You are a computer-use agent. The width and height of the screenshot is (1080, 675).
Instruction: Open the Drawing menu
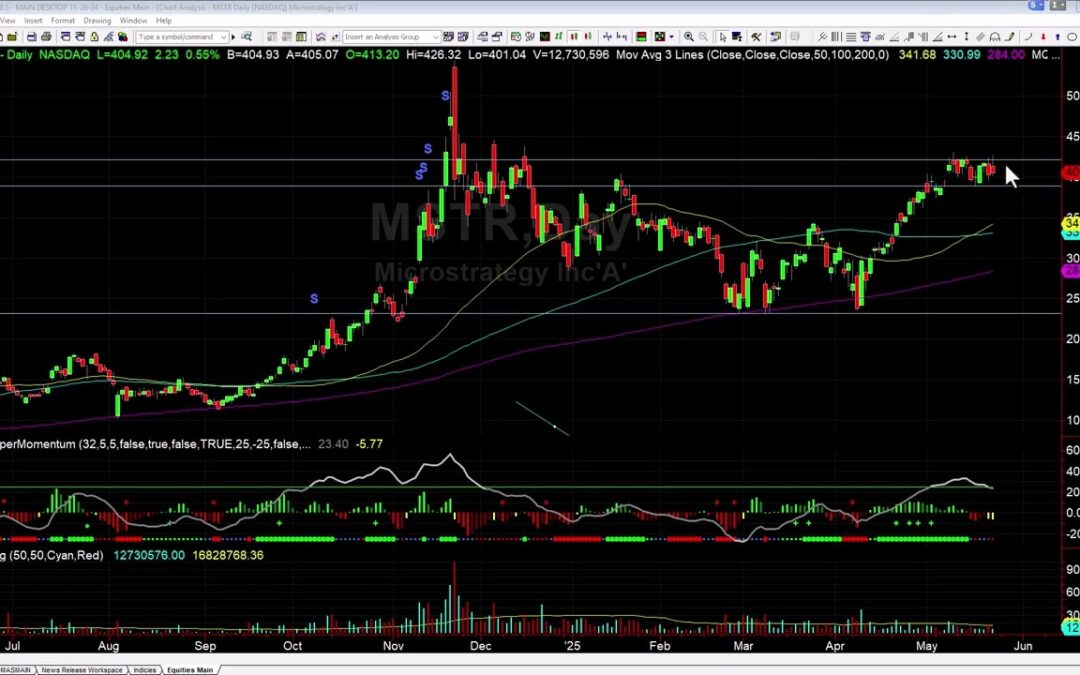(97, 21)
